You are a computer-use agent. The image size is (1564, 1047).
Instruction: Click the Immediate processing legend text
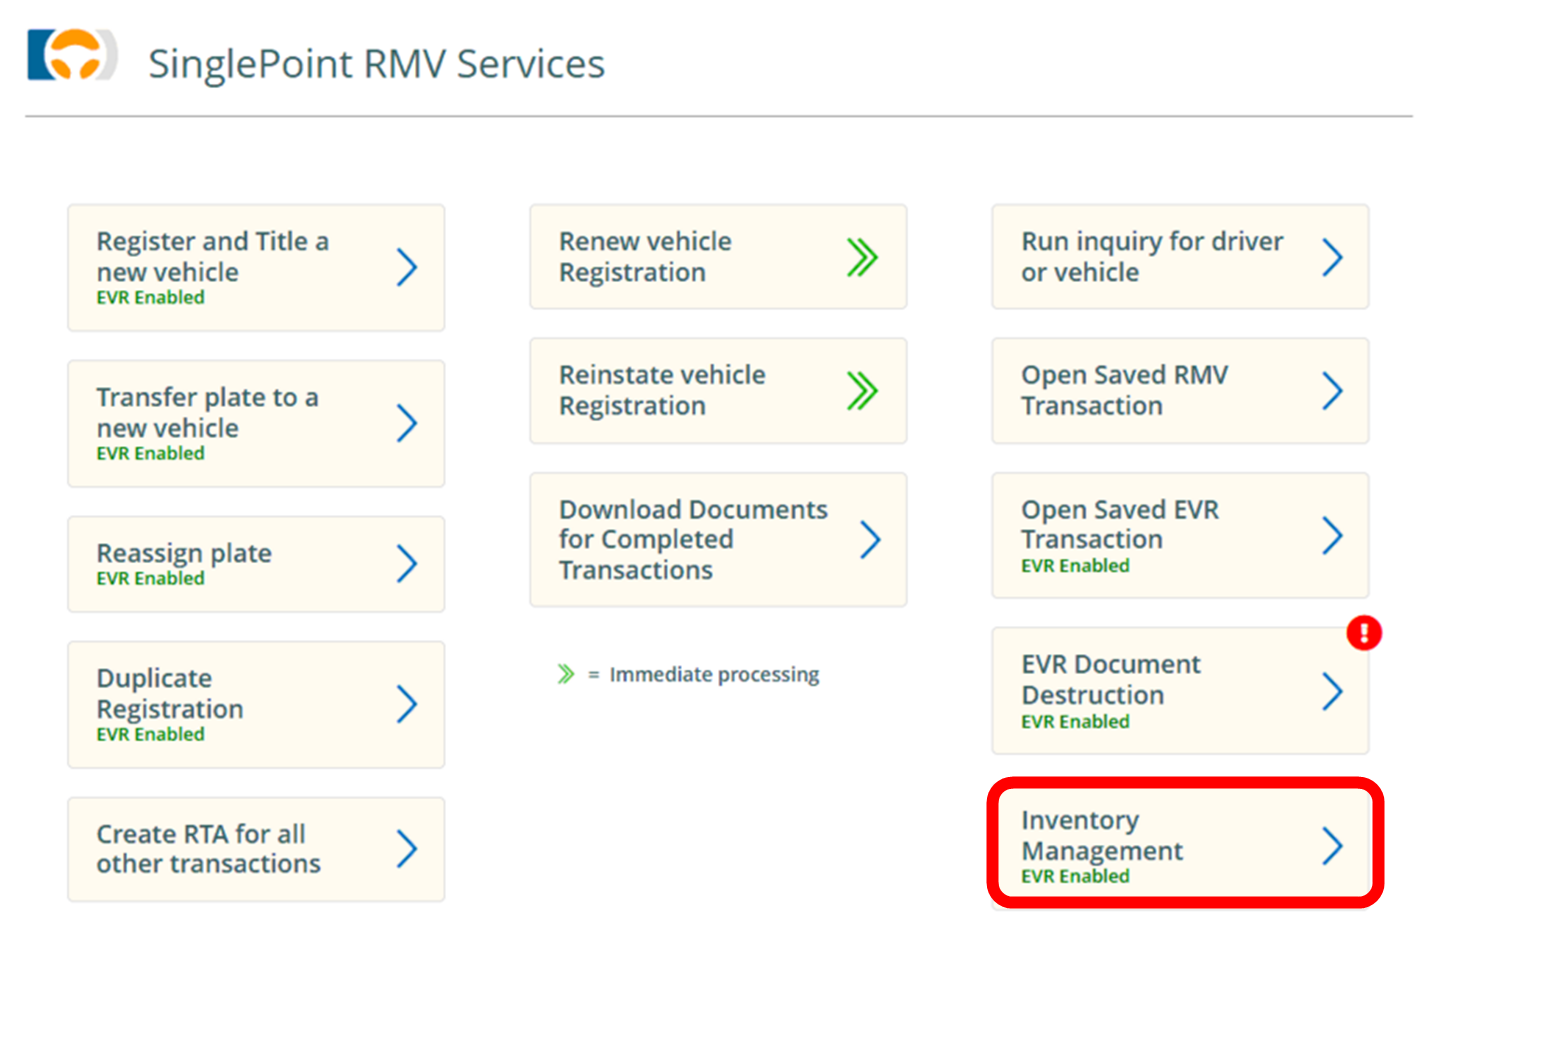click(x=714, y=675)
